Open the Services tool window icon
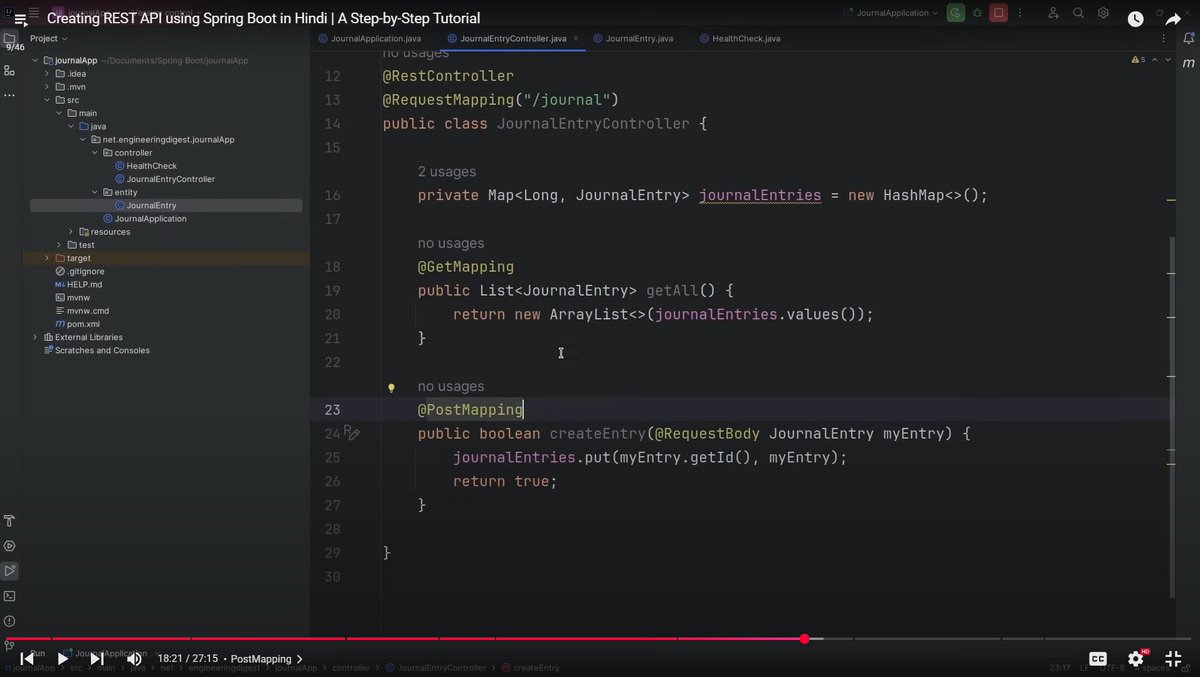1200x677 pixels. click(x=10, y=546)
